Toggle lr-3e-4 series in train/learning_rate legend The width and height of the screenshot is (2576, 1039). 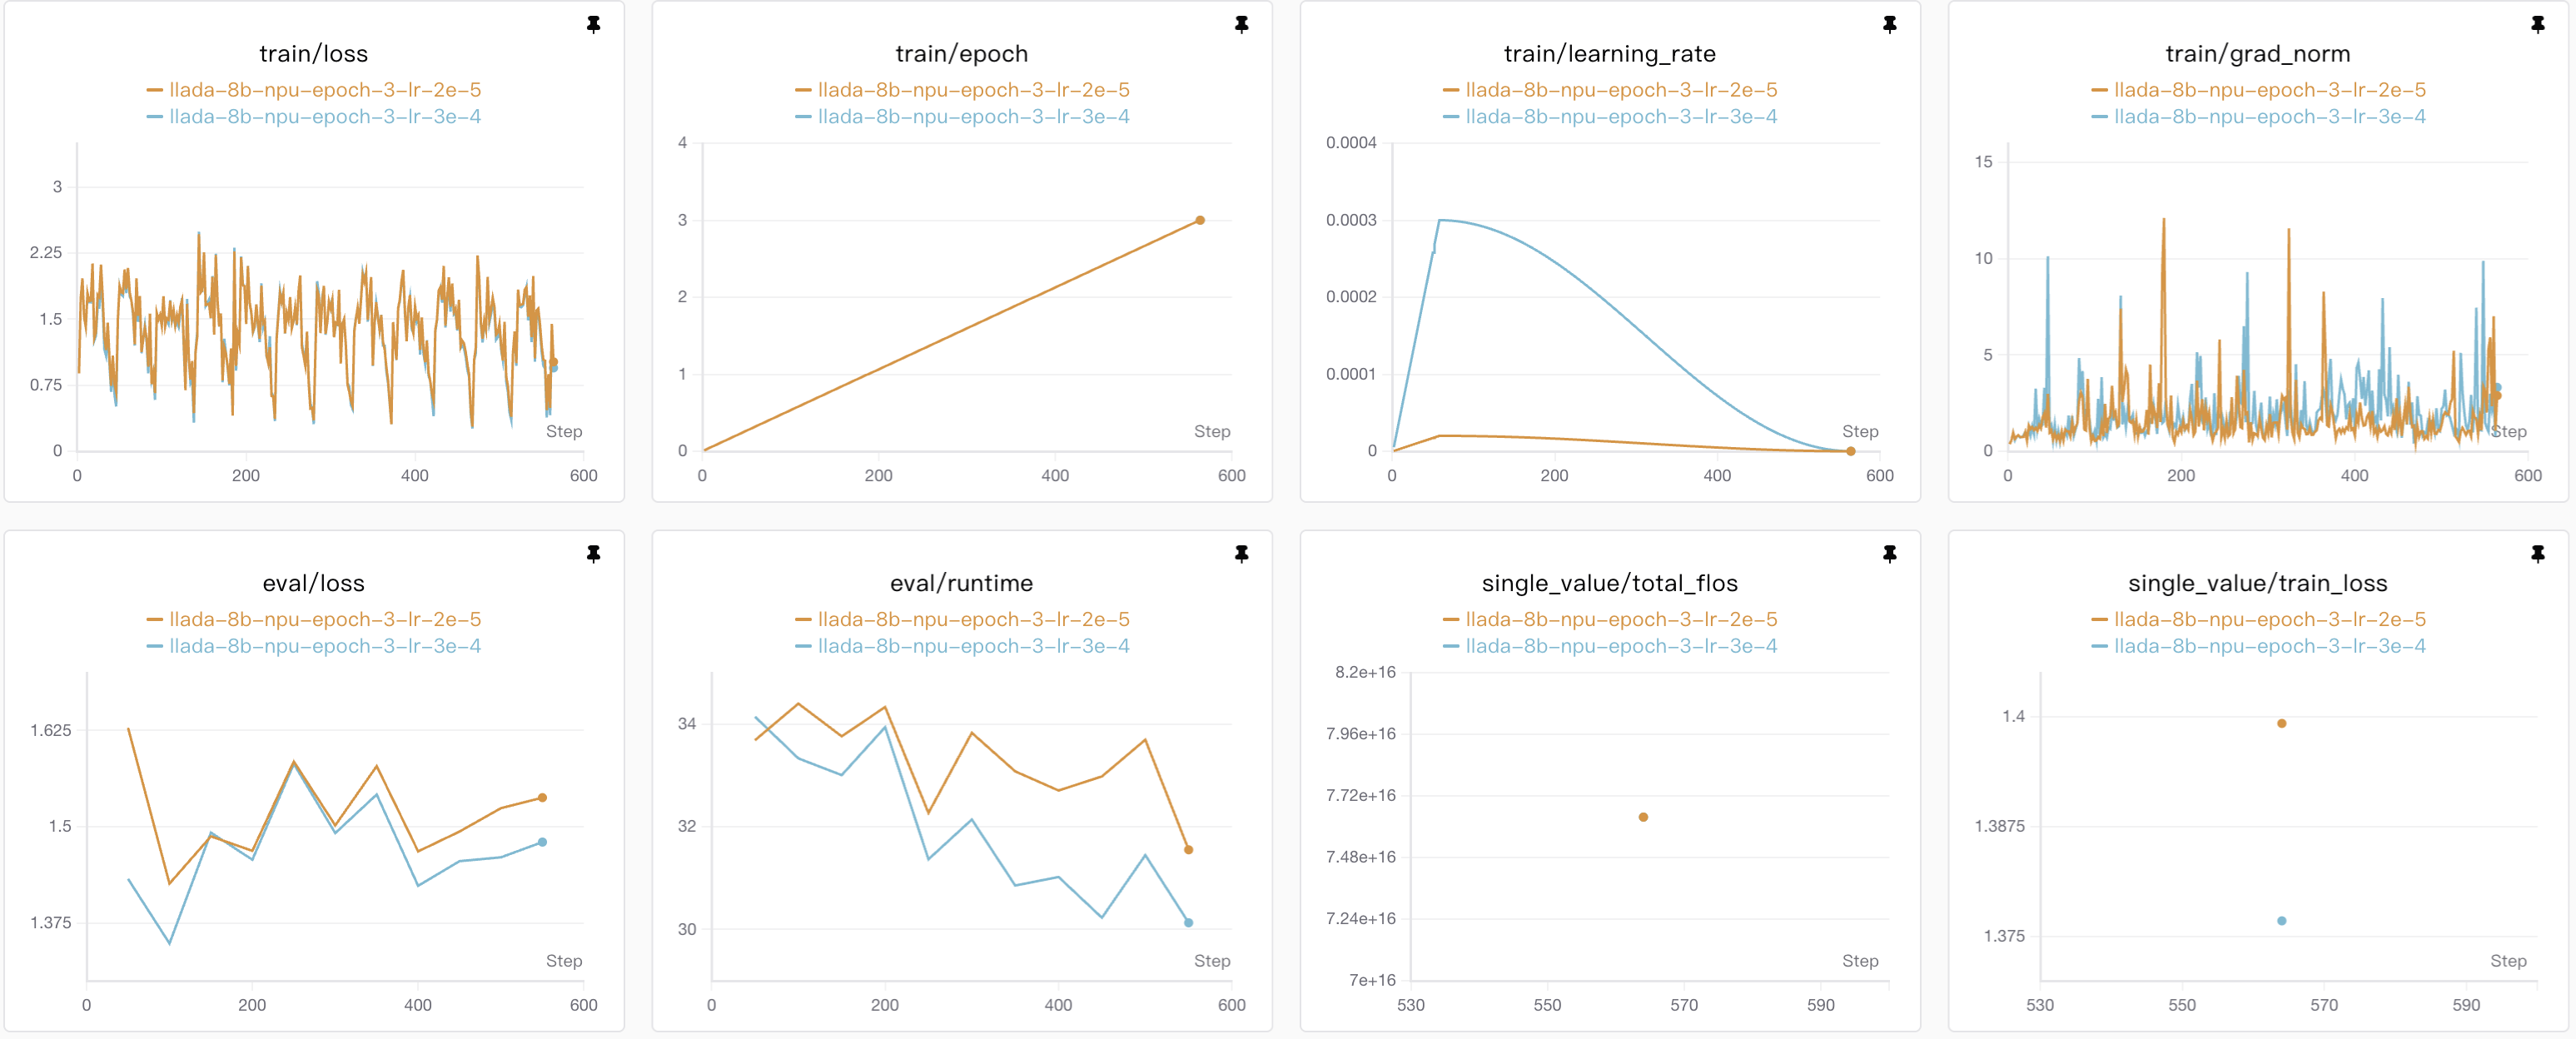point(1620,117)
